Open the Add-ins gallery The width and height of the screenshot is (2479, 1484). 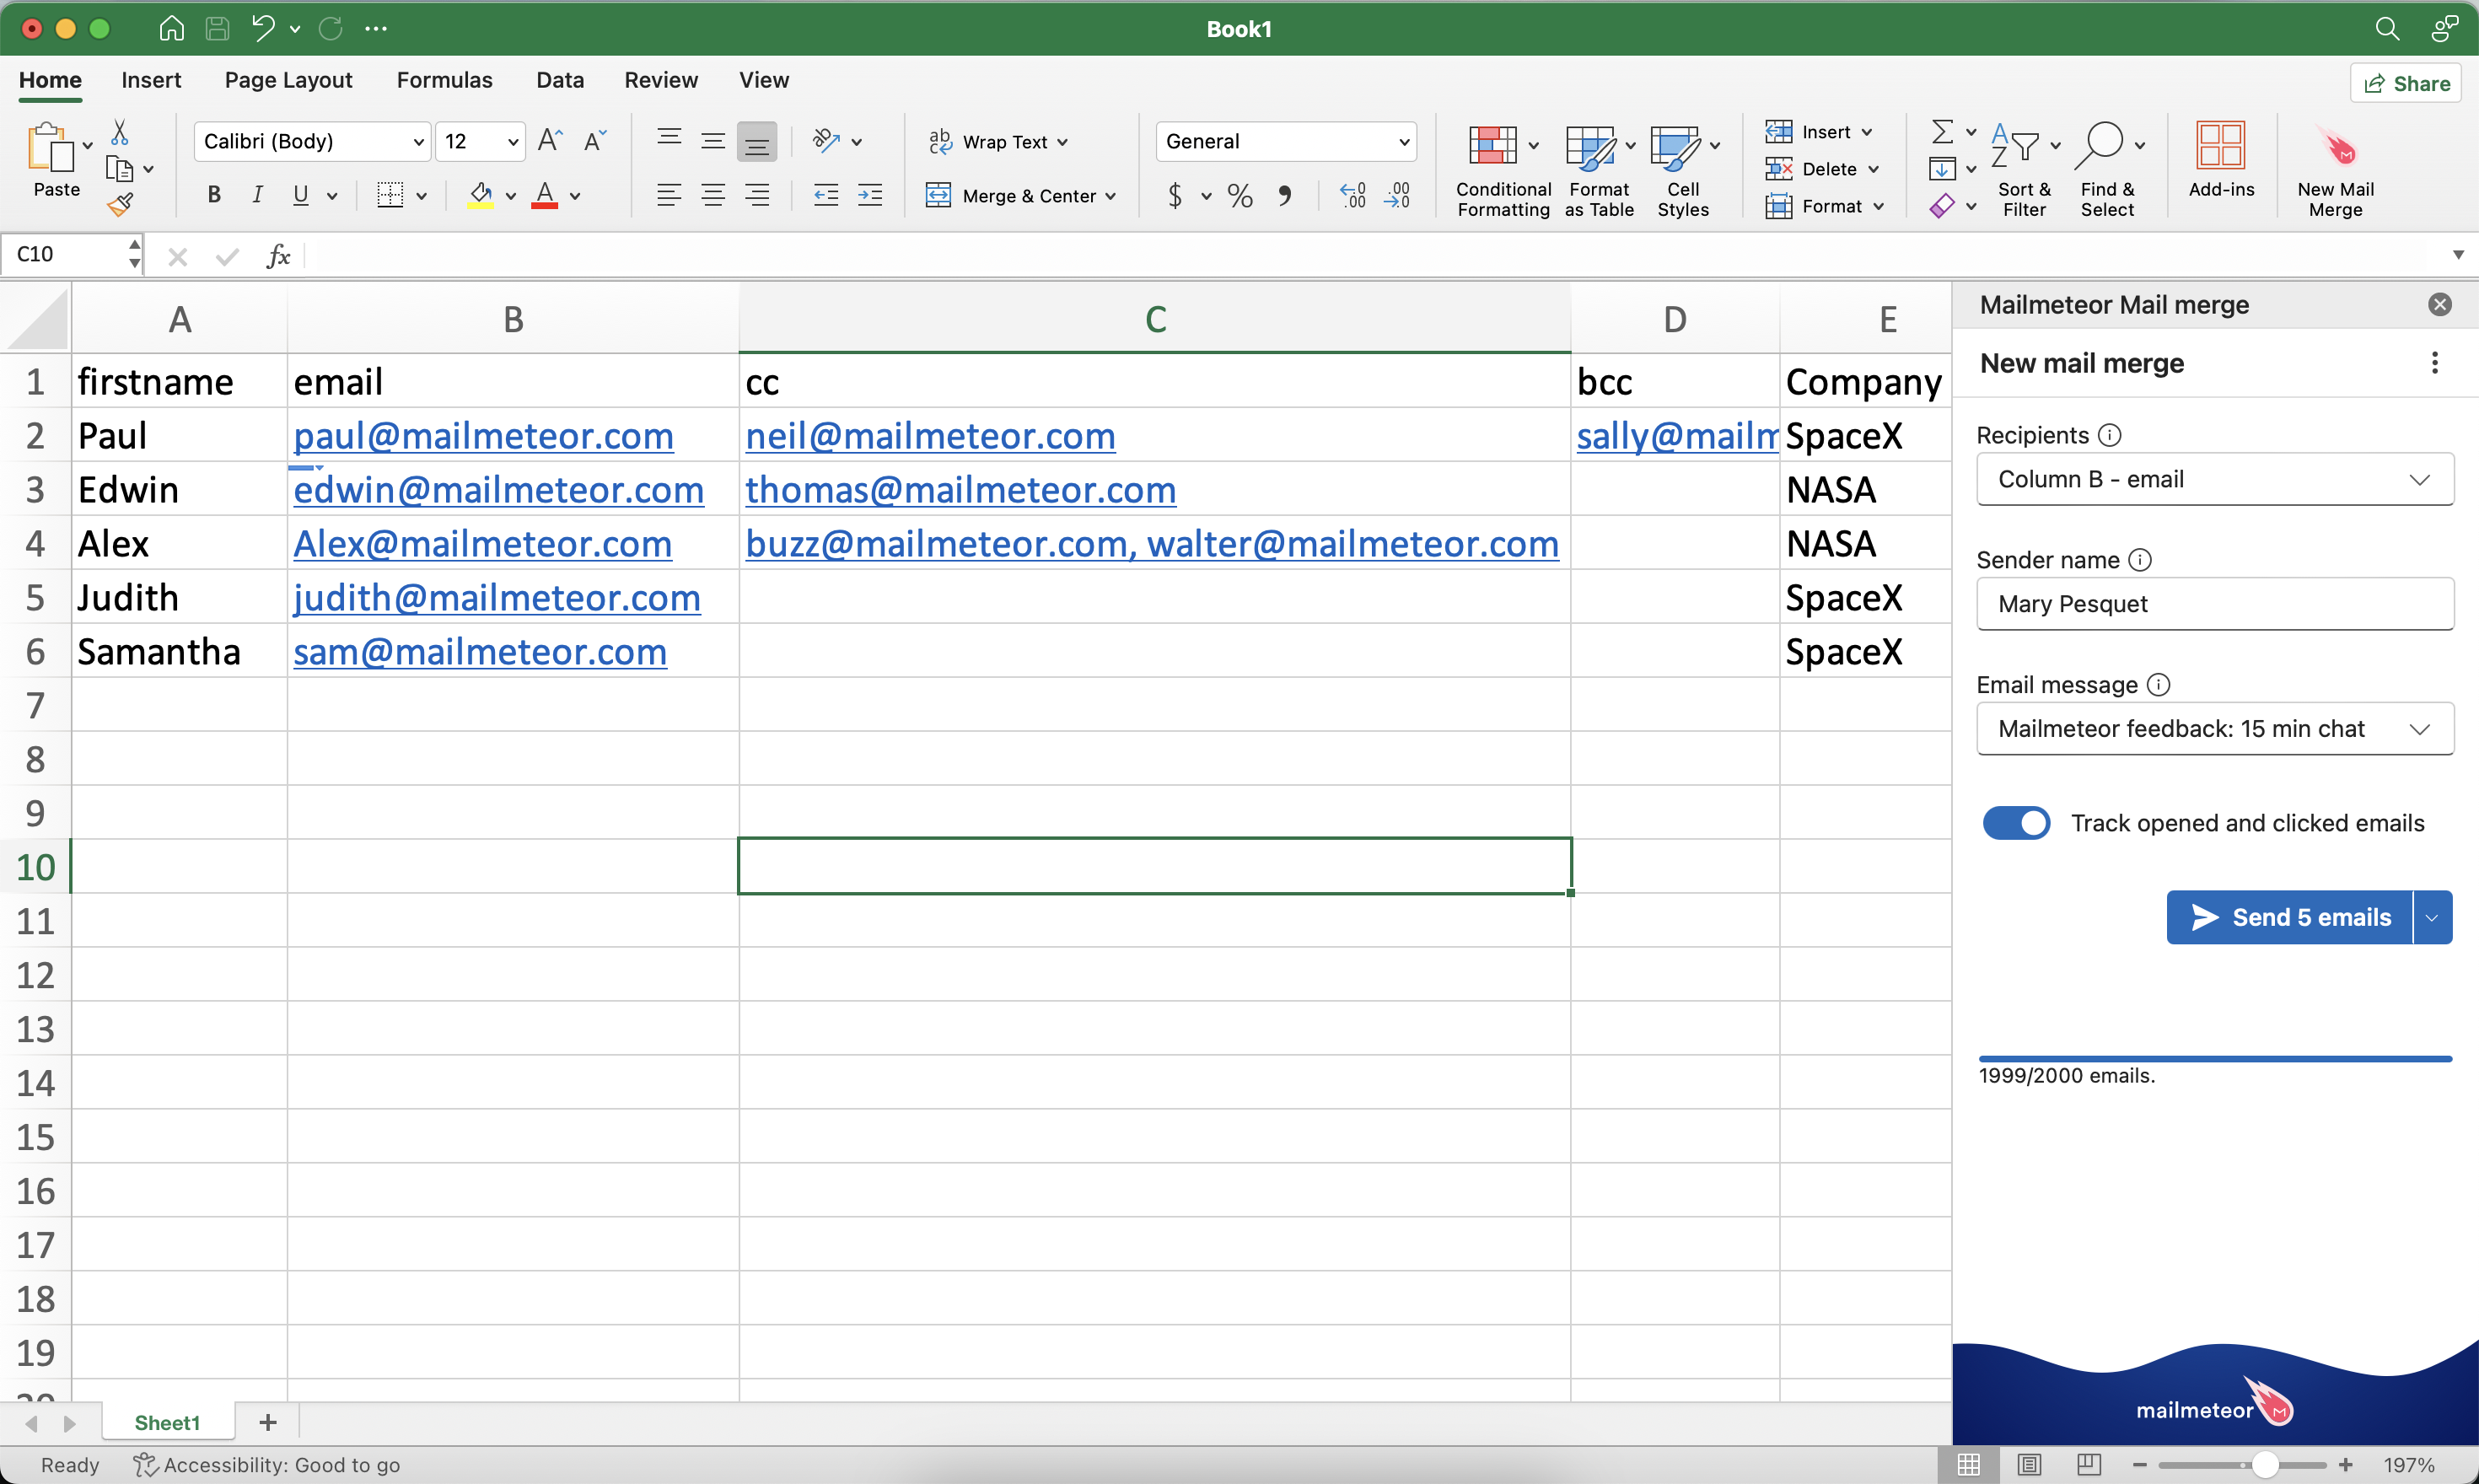click(2221, 160)
